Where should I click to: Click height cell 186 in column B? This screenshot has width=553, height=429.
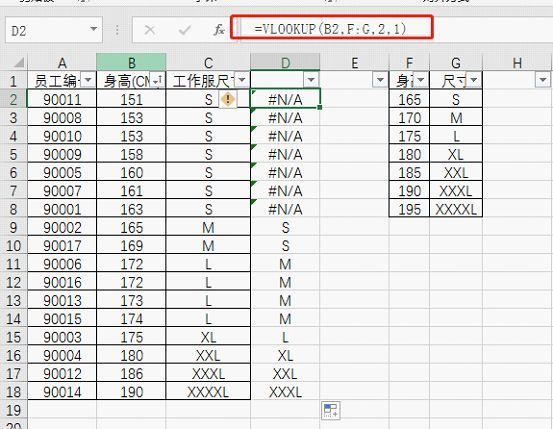pyautogui.click(x=131, y=374)
